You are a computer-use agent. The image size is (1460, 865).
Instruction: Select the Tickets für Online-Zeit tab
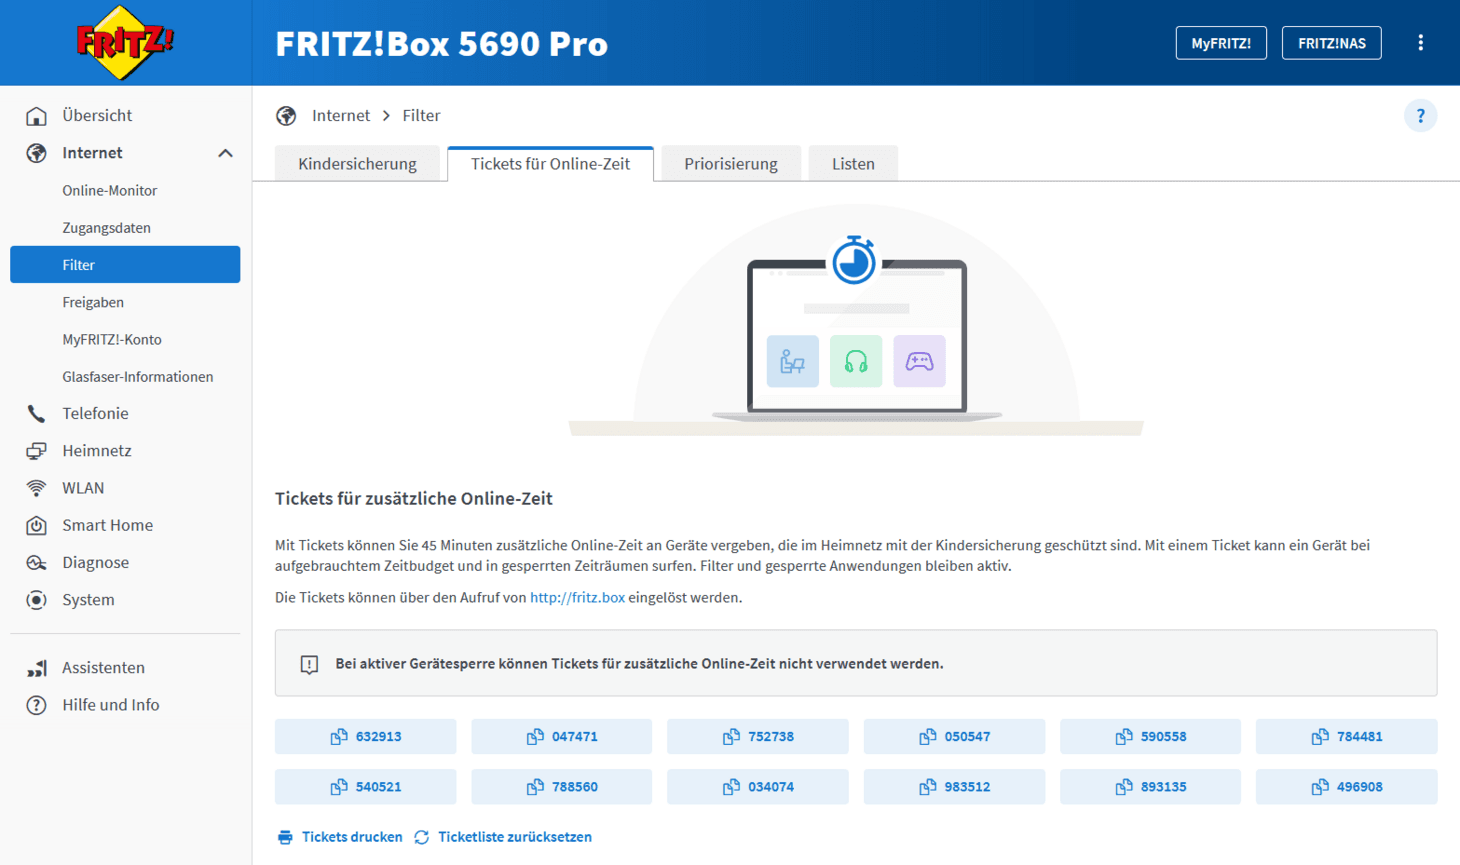[550, 164]
